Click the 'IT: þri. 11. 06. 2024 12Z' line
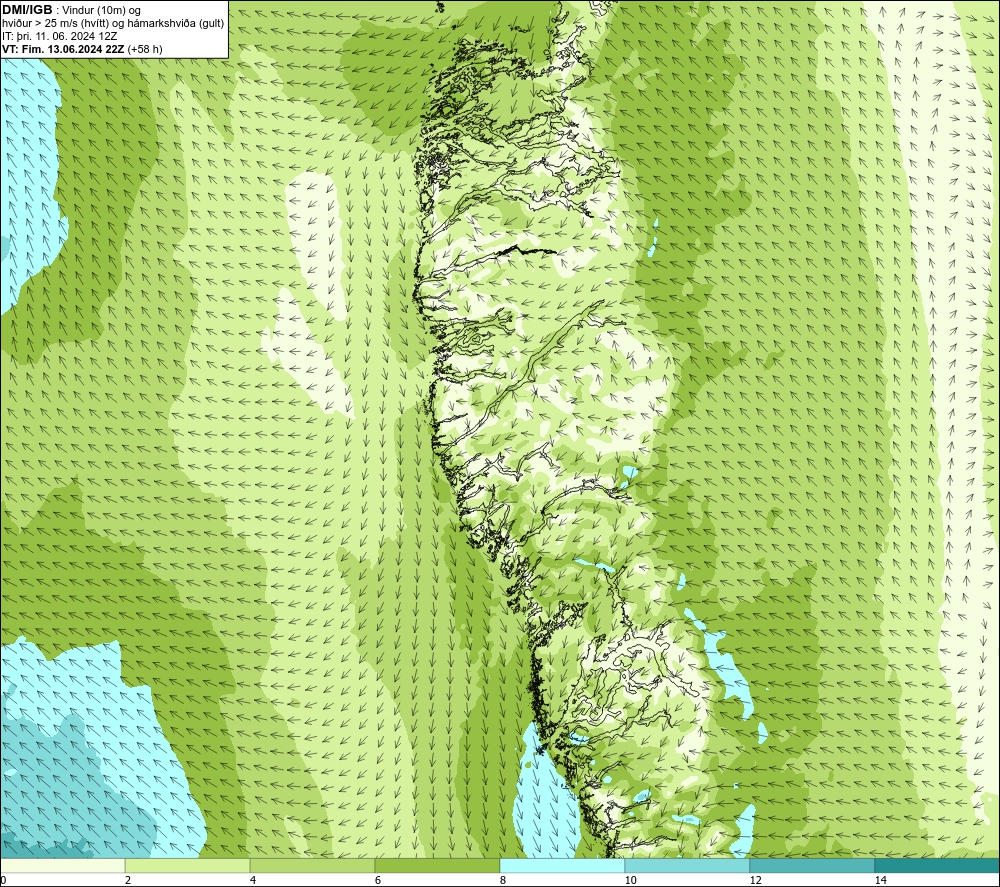This screenshot has height=887, width=1000. pos(59,36)
